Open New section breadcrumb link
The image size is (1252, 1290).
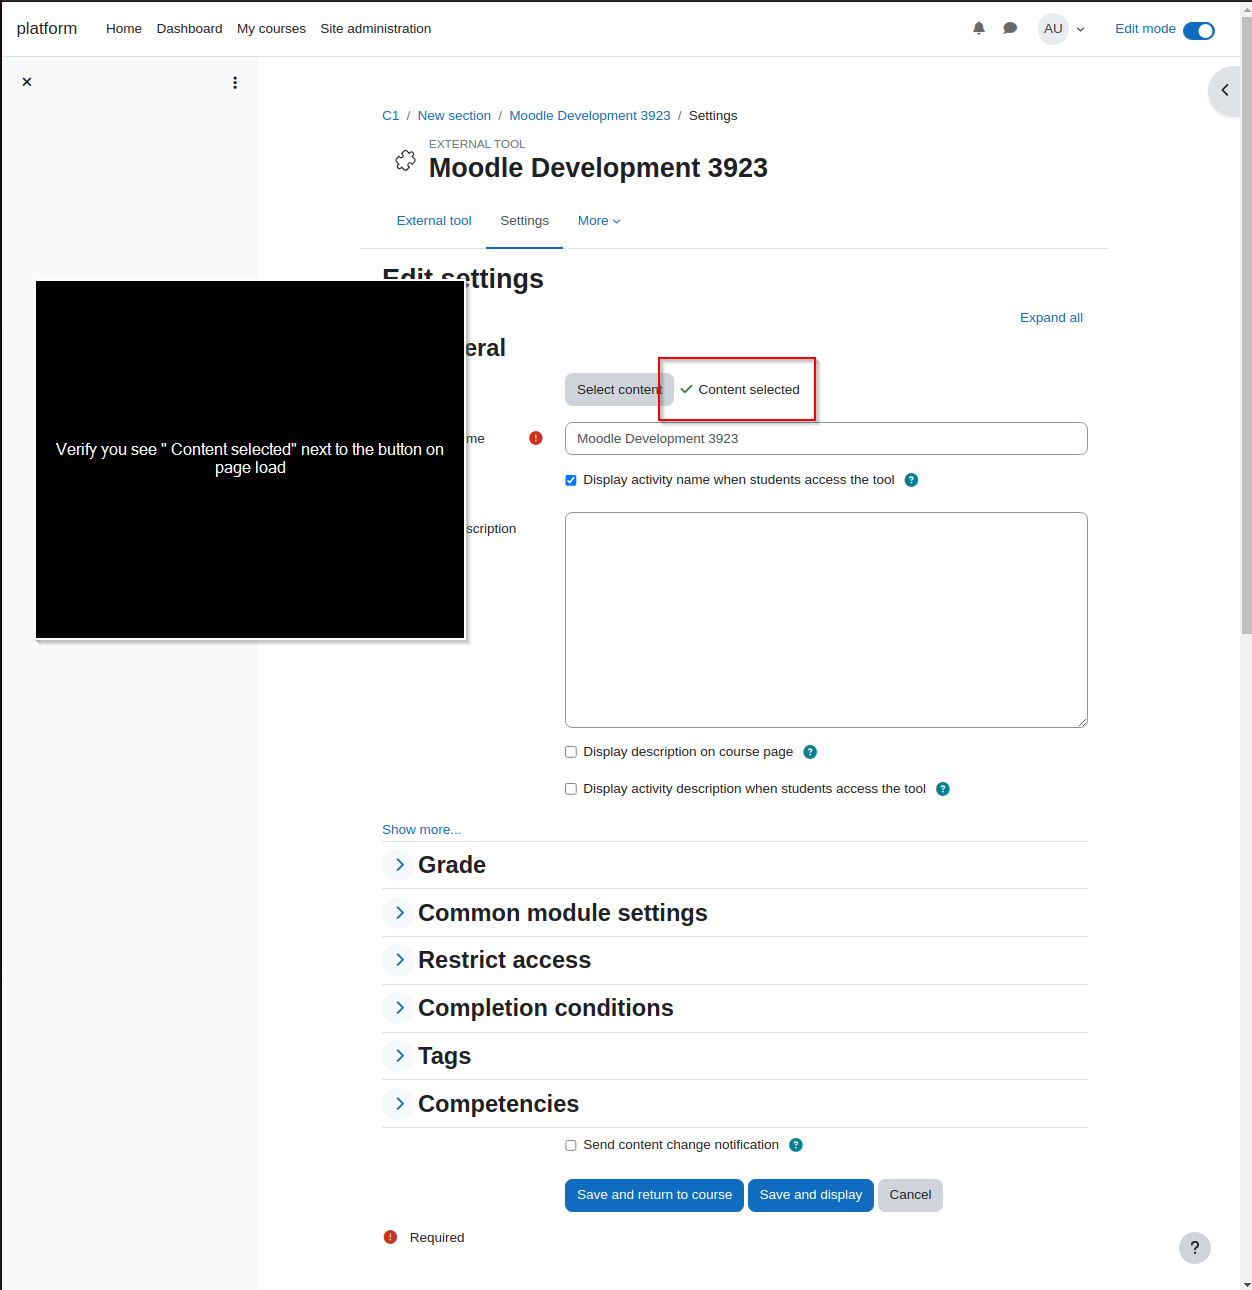point(454,116)
